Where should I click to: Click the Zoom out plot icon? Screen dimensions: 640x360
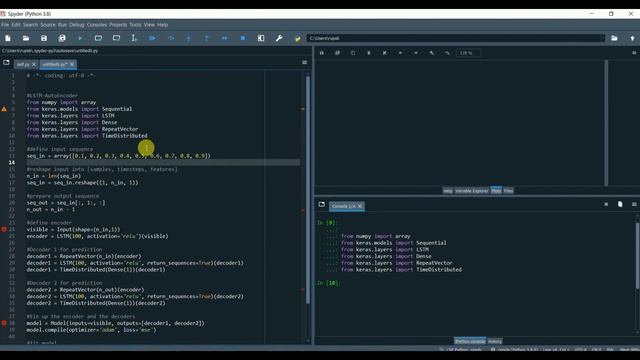coord(447,53)
